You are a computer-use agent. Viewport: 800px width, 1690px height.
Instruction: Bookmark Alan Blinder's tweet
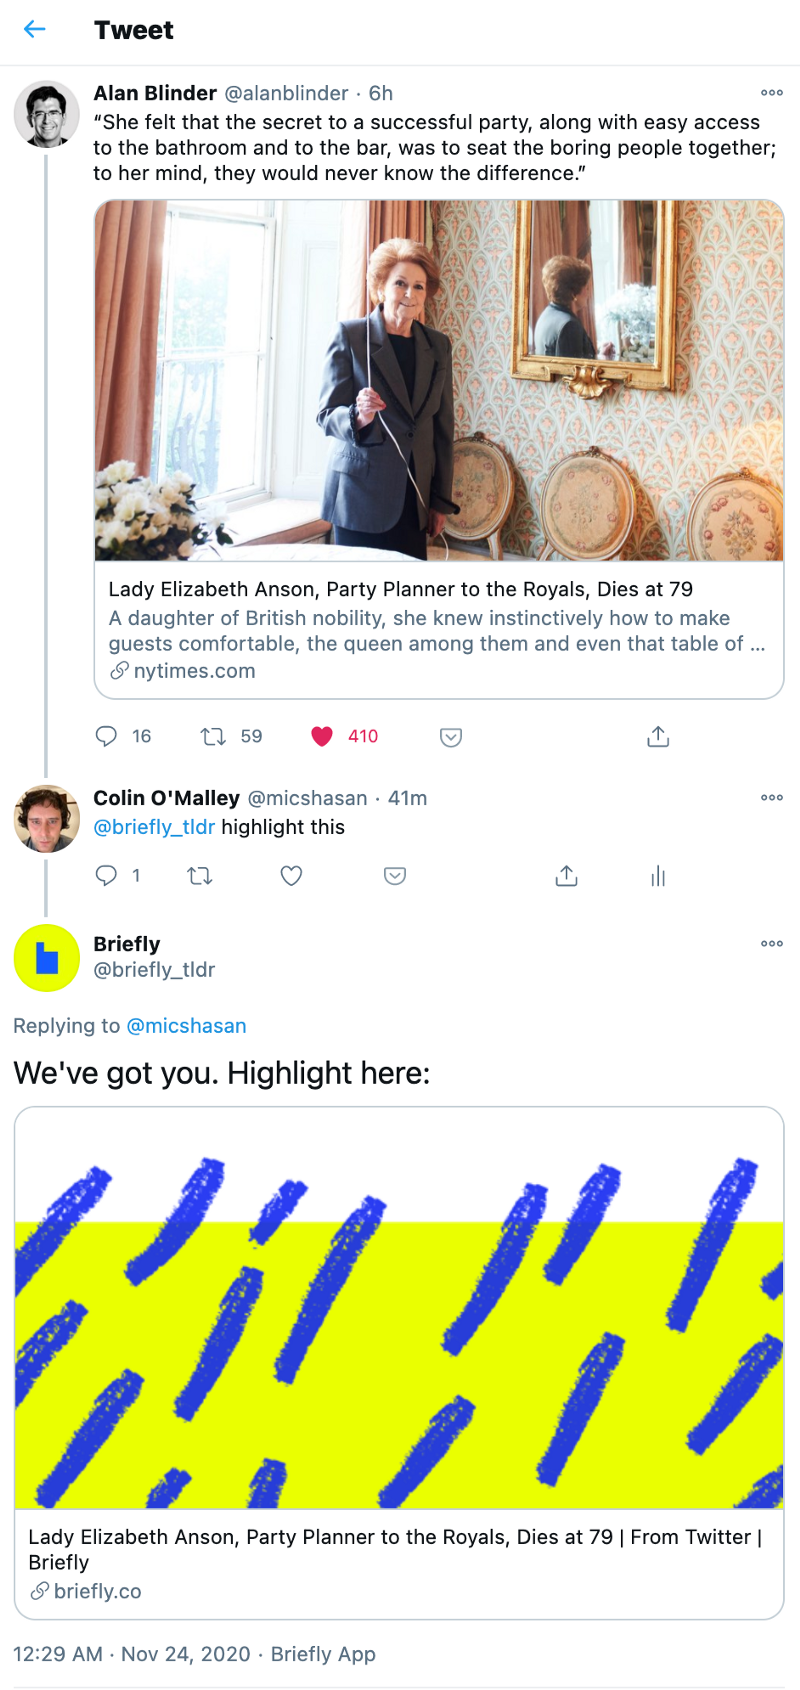pos(450,736)
